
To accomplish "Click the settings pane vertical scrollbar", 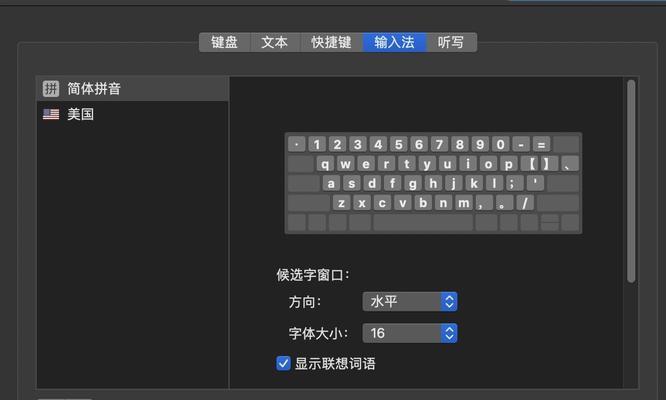I will coord(631,181).
